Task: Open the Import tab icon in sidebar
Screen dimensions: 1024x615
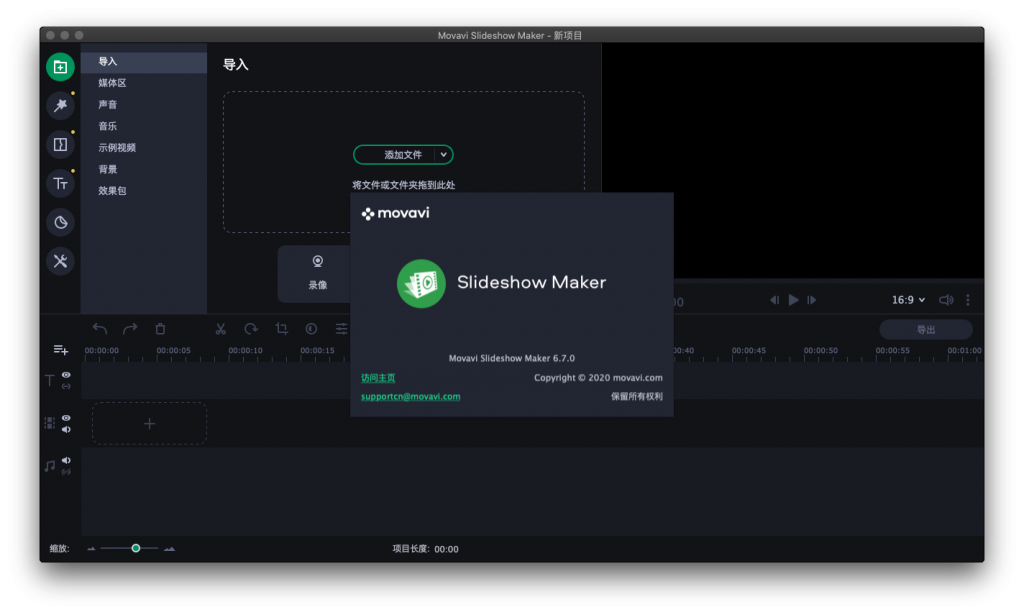Action: 60,67
